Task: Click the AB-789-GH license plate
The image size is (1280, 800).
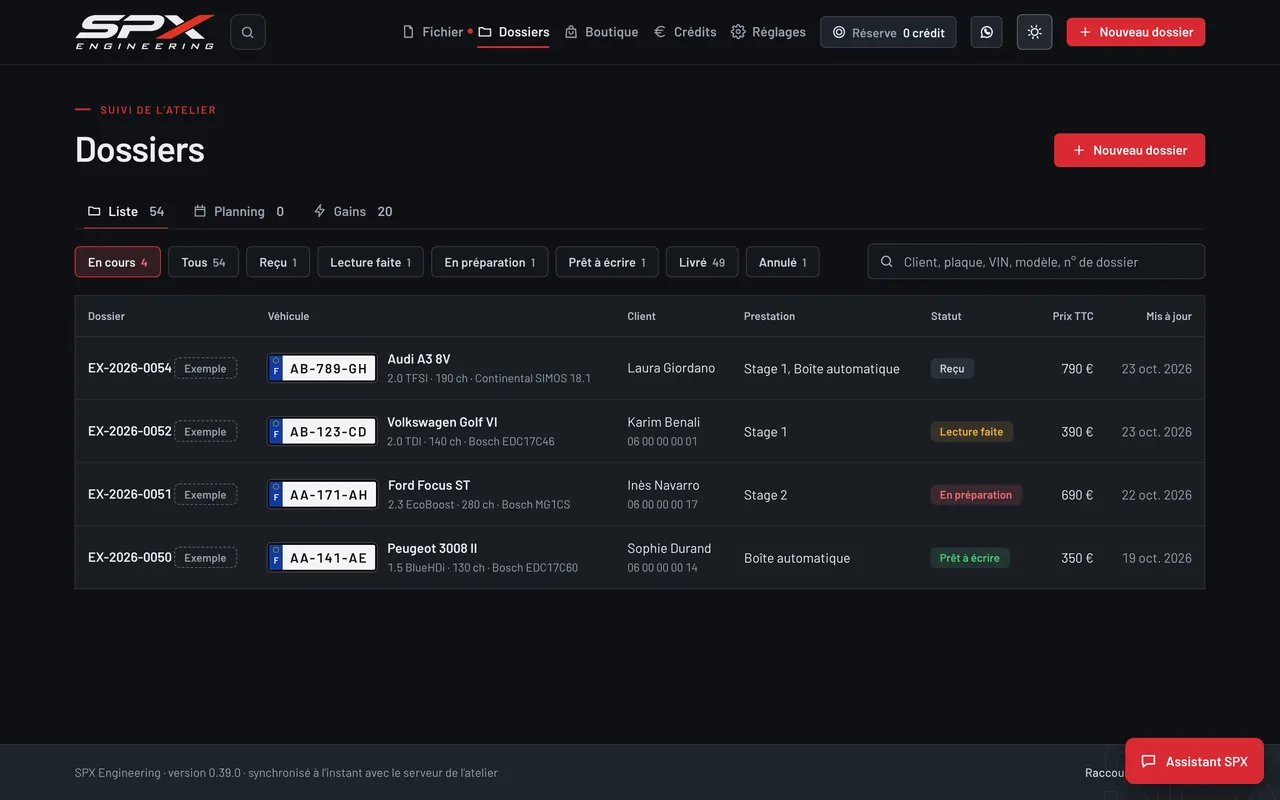Action: tap(322, 368)
